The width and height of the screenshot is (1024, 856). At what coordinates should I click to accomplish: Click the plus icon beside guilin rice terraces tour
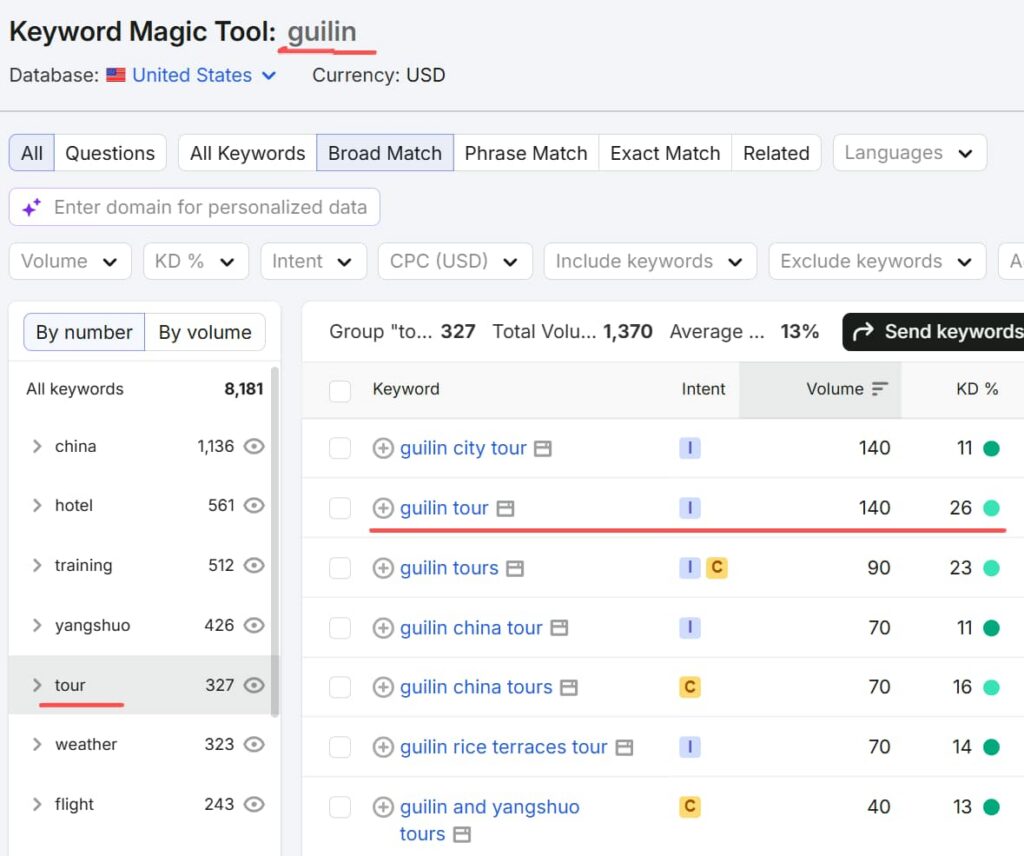tap(383, 747)
